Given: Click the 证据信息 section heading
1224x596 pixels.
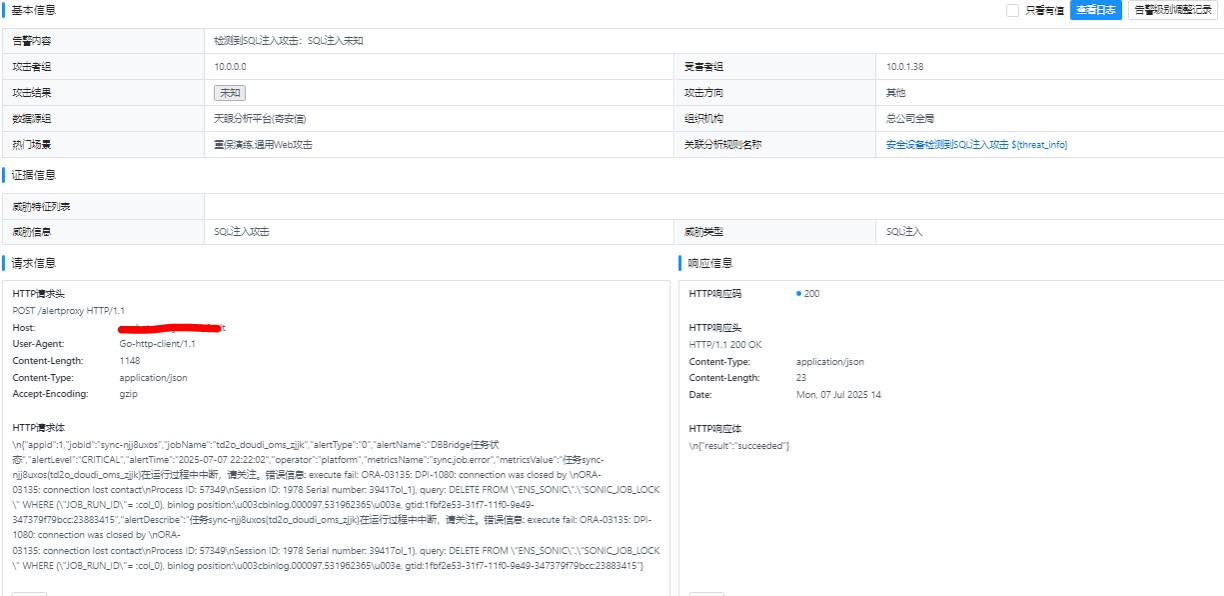Looking at the screenshot, I should pyautogui.click(x=33, y=176).
